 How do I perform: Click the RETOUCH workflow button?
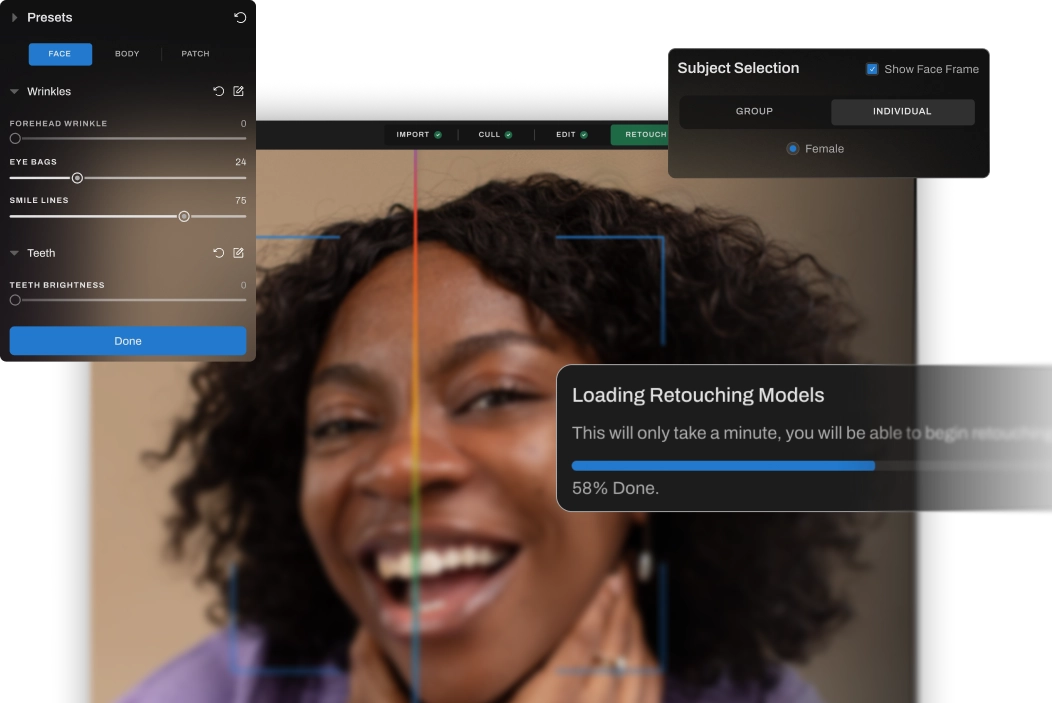[644, 134]
